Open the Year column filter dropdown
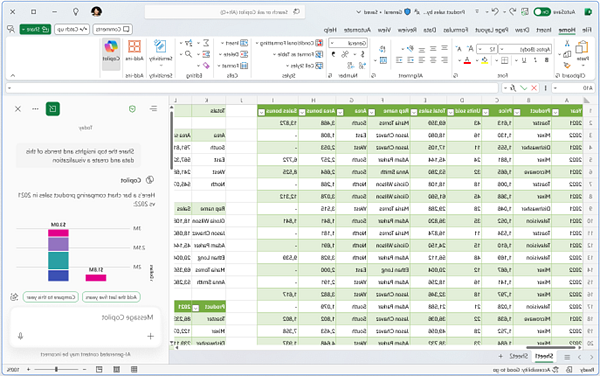600x376 pixels. [x=555, y=112]
